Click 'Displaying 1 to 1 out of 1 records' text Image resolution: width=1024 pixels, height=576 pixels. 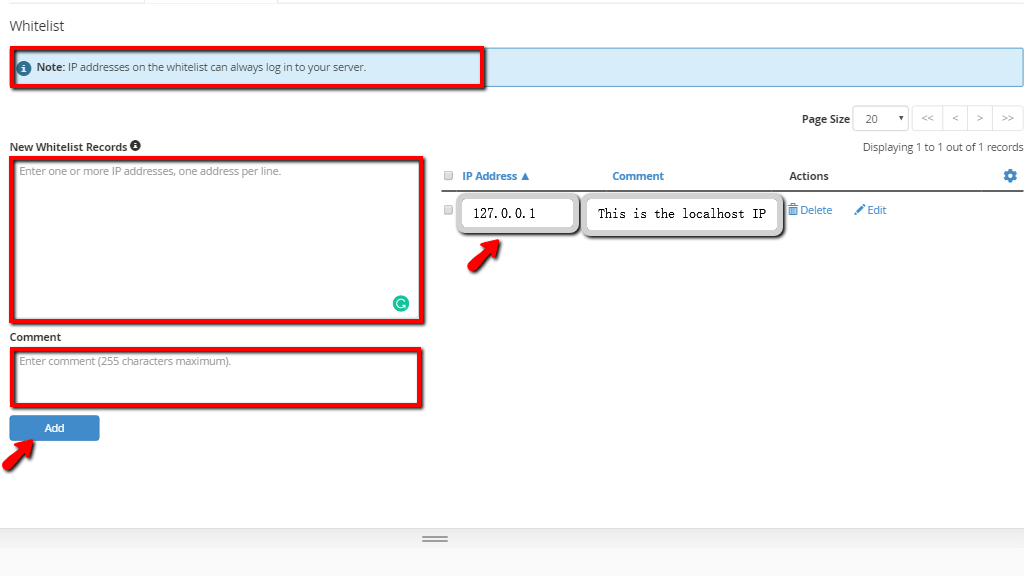point(942,147)
